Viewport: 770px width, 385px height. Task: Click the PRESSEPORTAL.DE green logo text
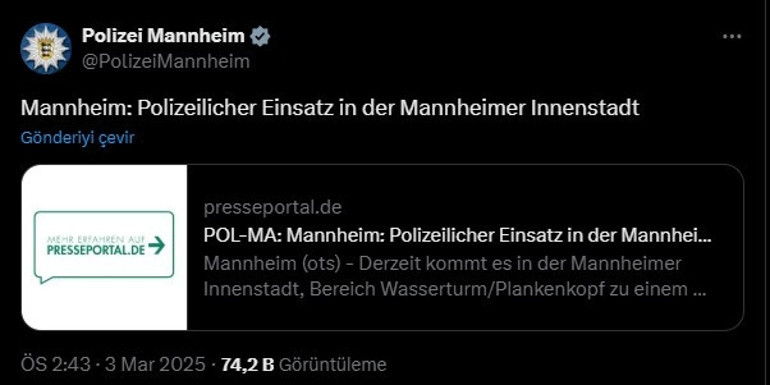point(96,250)
